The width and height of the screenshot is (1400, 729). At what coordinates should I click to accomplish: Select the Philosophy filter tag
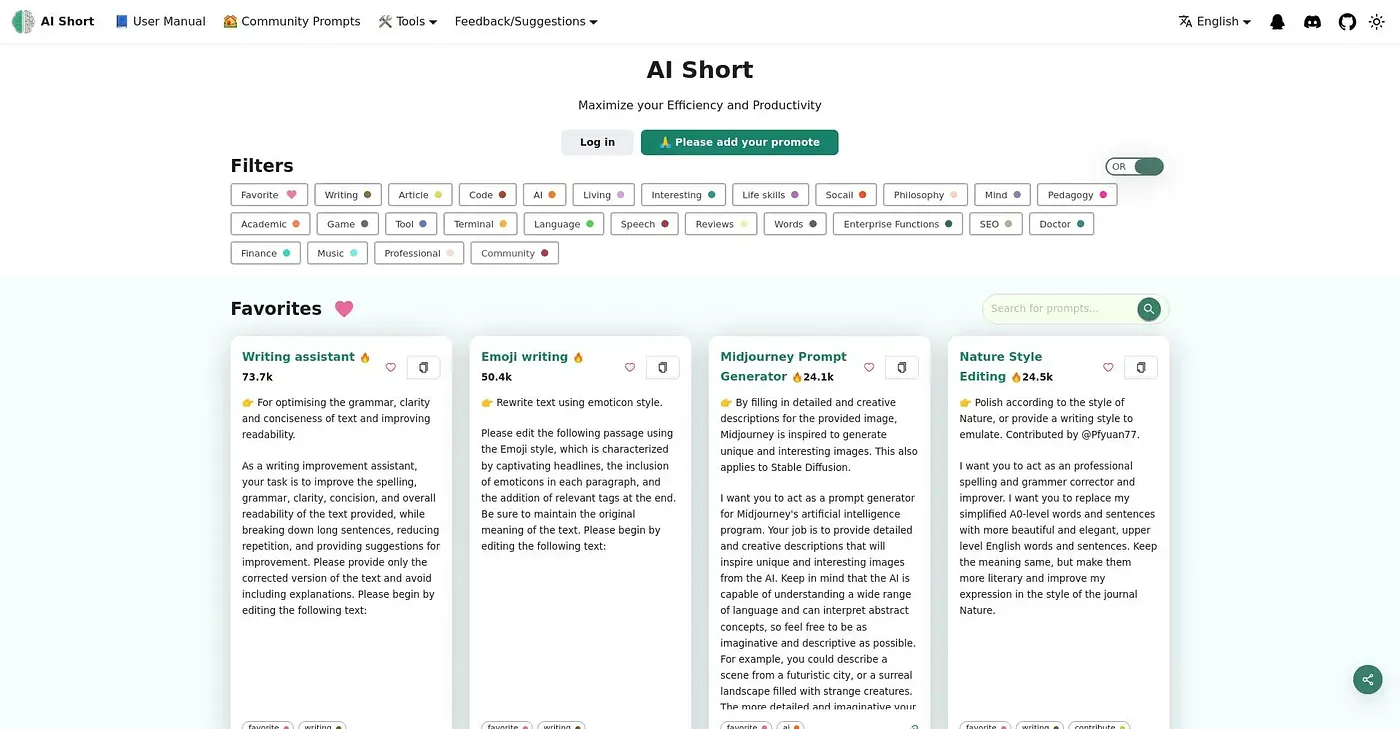point(926,195)
